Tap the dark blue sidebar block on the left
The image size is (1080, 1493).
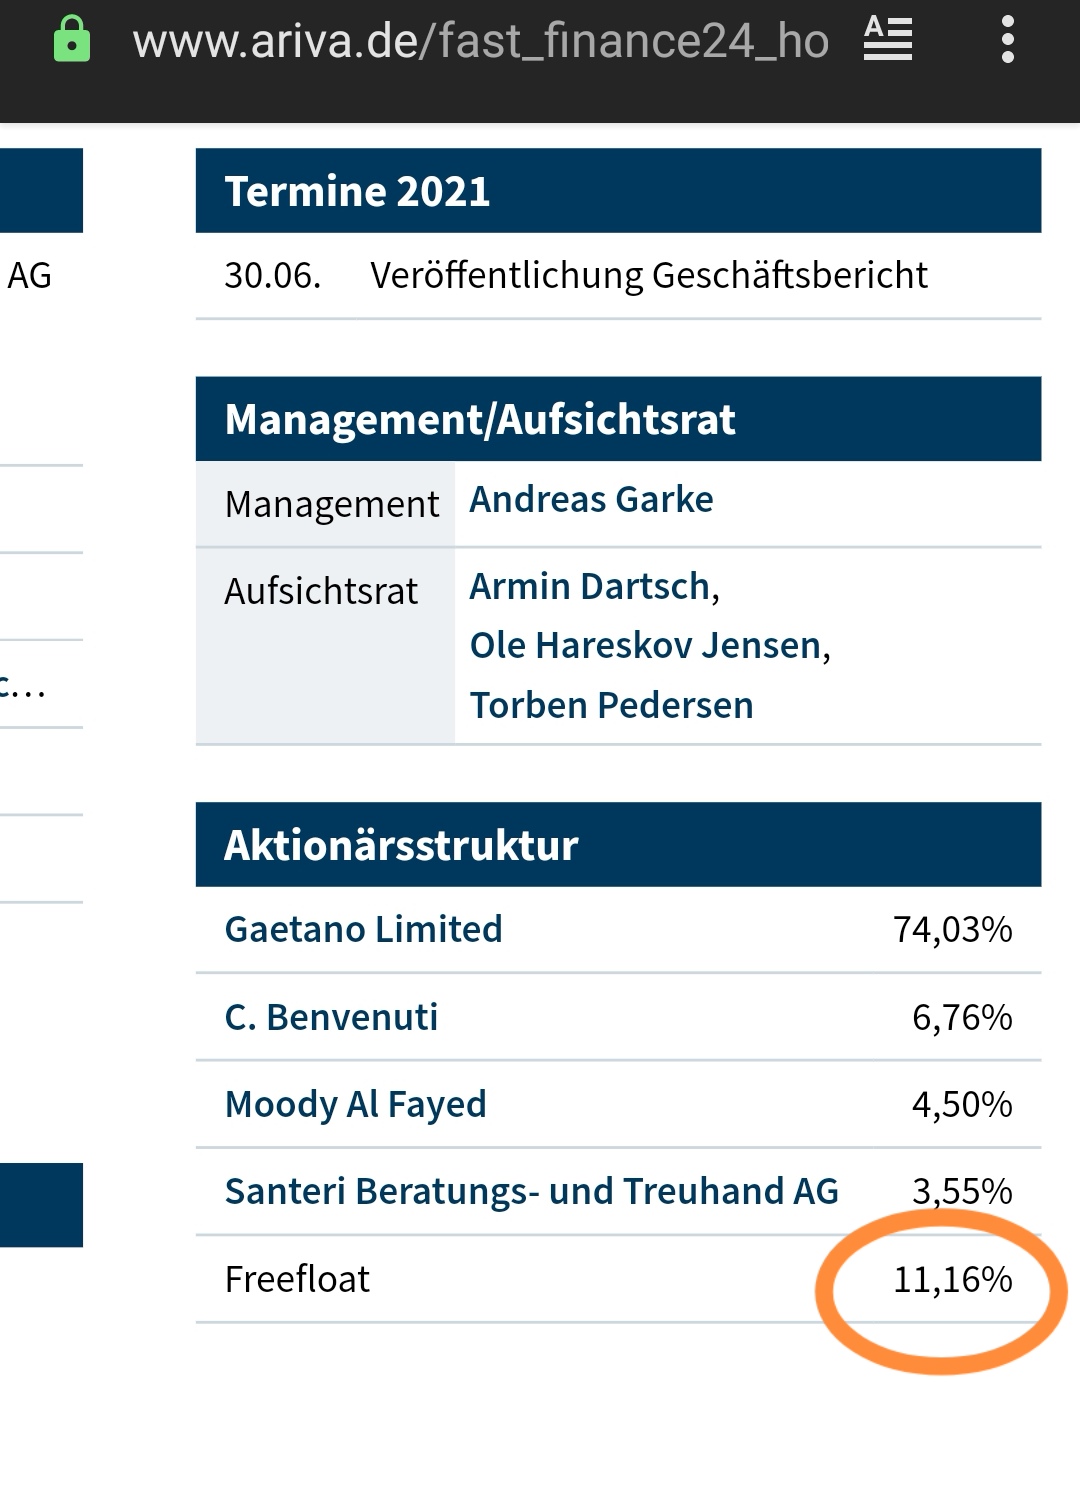point(40,190)
